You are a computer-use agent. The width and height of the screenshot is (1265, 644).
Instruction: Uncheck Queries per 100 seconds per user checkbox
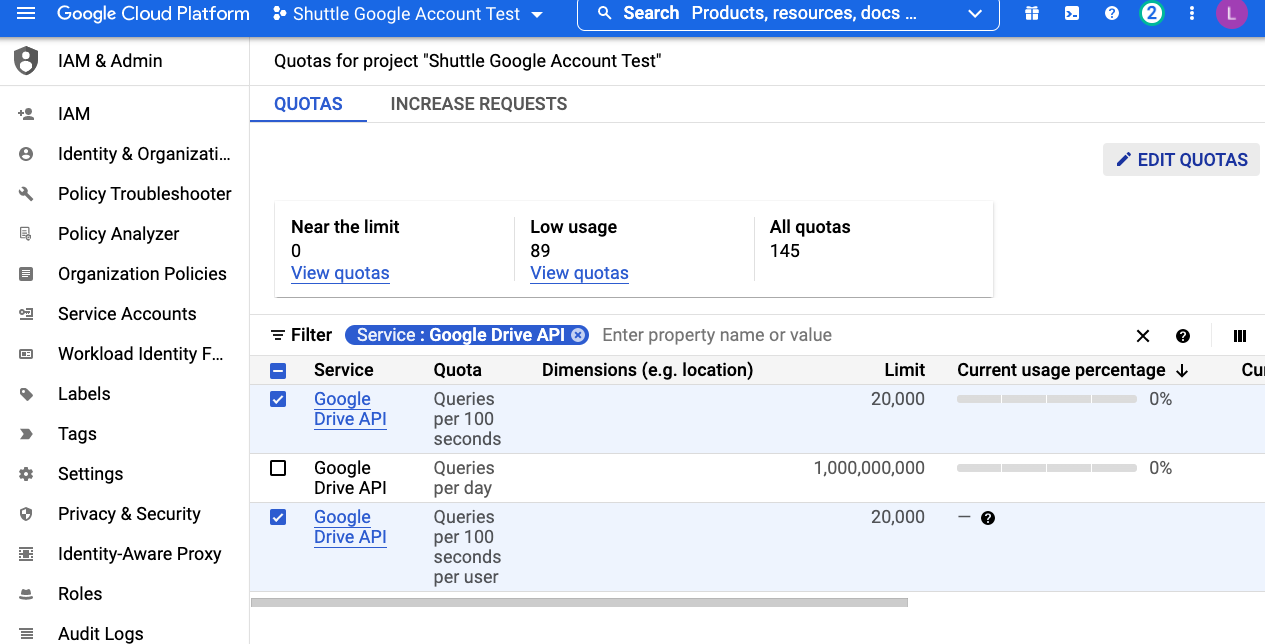[x=278, y=517]
